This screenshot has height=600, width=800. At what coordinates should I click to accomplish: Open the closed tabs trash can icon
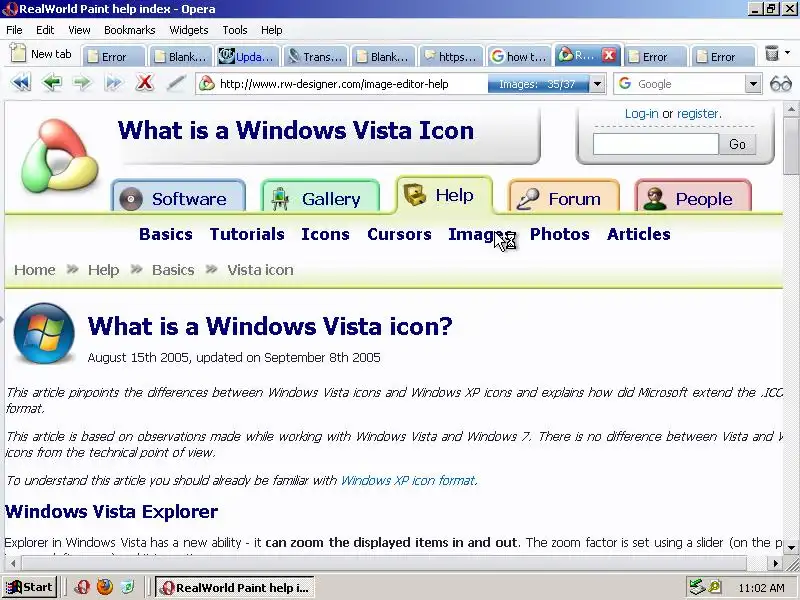(x=771, y=53)
